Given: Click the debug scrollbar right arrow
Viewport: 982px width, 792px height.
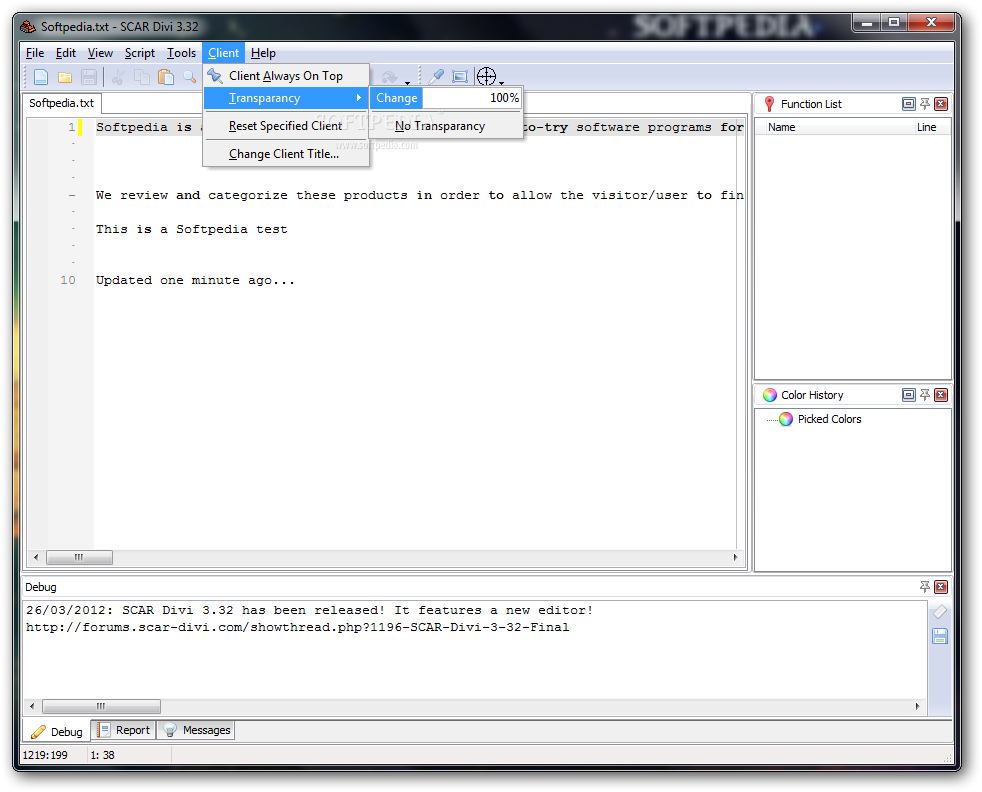Looking at the screenshot, I should 917,706.
